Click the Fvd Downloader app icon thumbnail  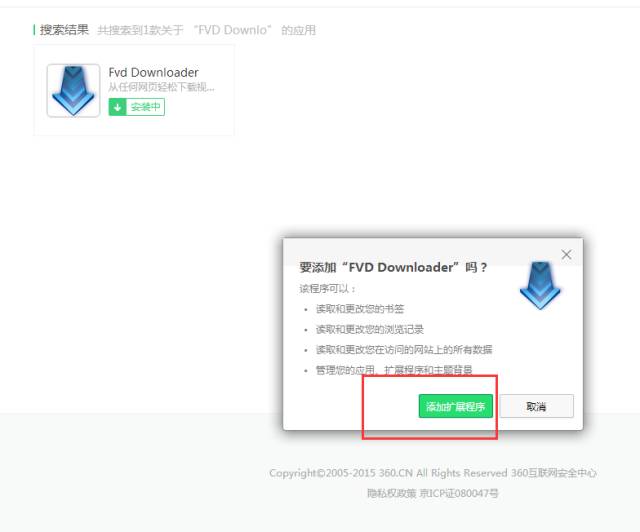(x=73, y=91)
